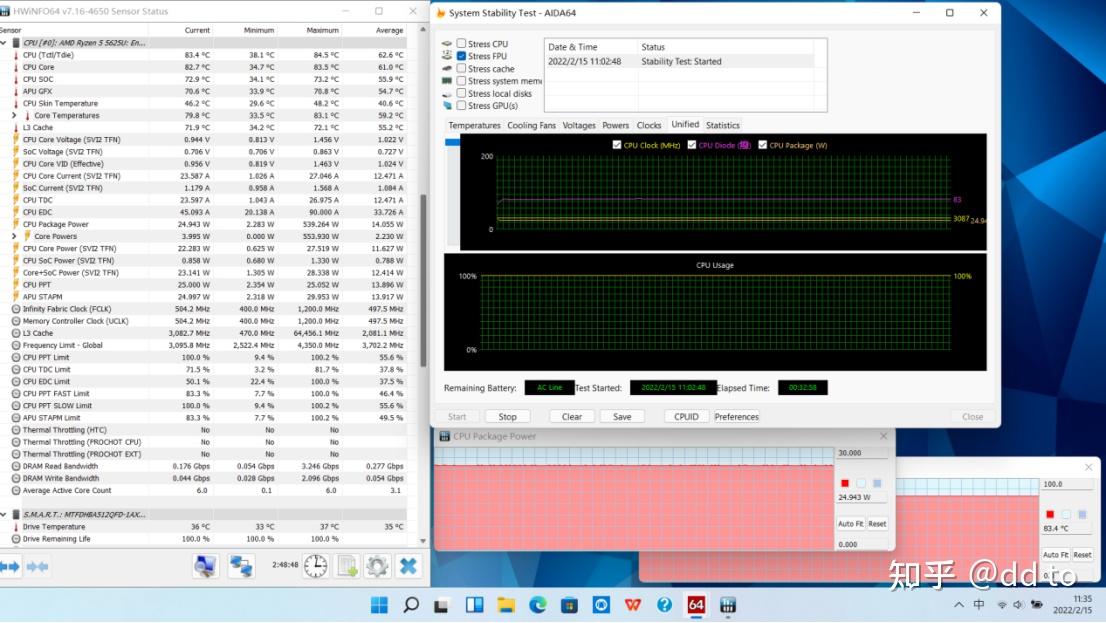
Task: Click Reset in CPU Package Power window
Action: coord(877,524)
